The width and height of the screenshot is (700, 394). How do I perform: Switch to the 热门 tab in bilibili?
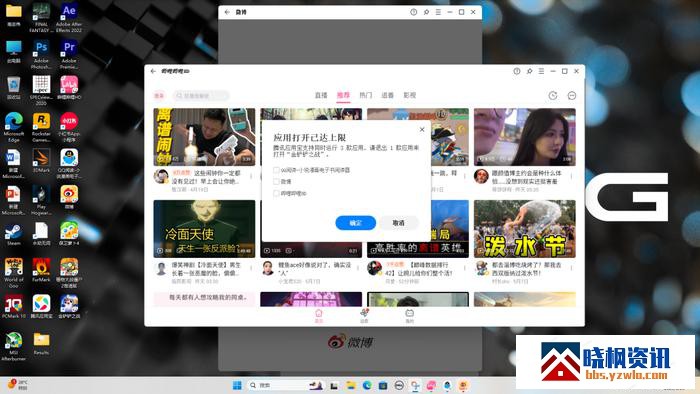[x=366, y=95]
